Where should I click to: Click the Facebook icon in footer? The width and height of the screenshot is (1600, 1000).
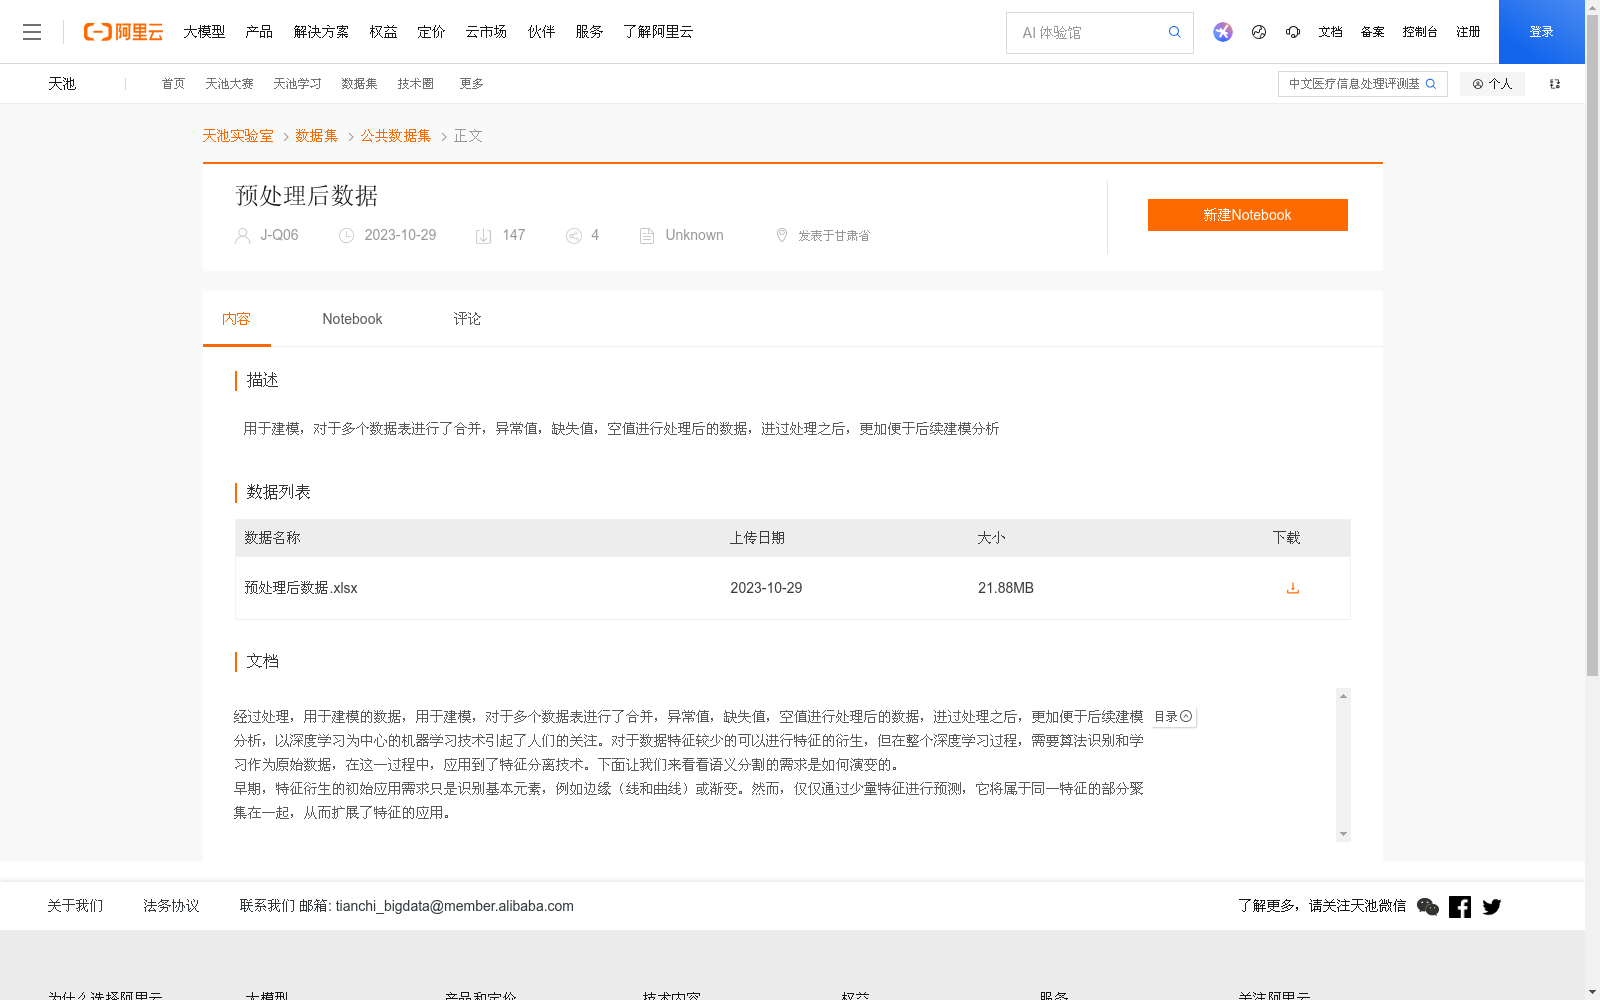[1460, 907]
